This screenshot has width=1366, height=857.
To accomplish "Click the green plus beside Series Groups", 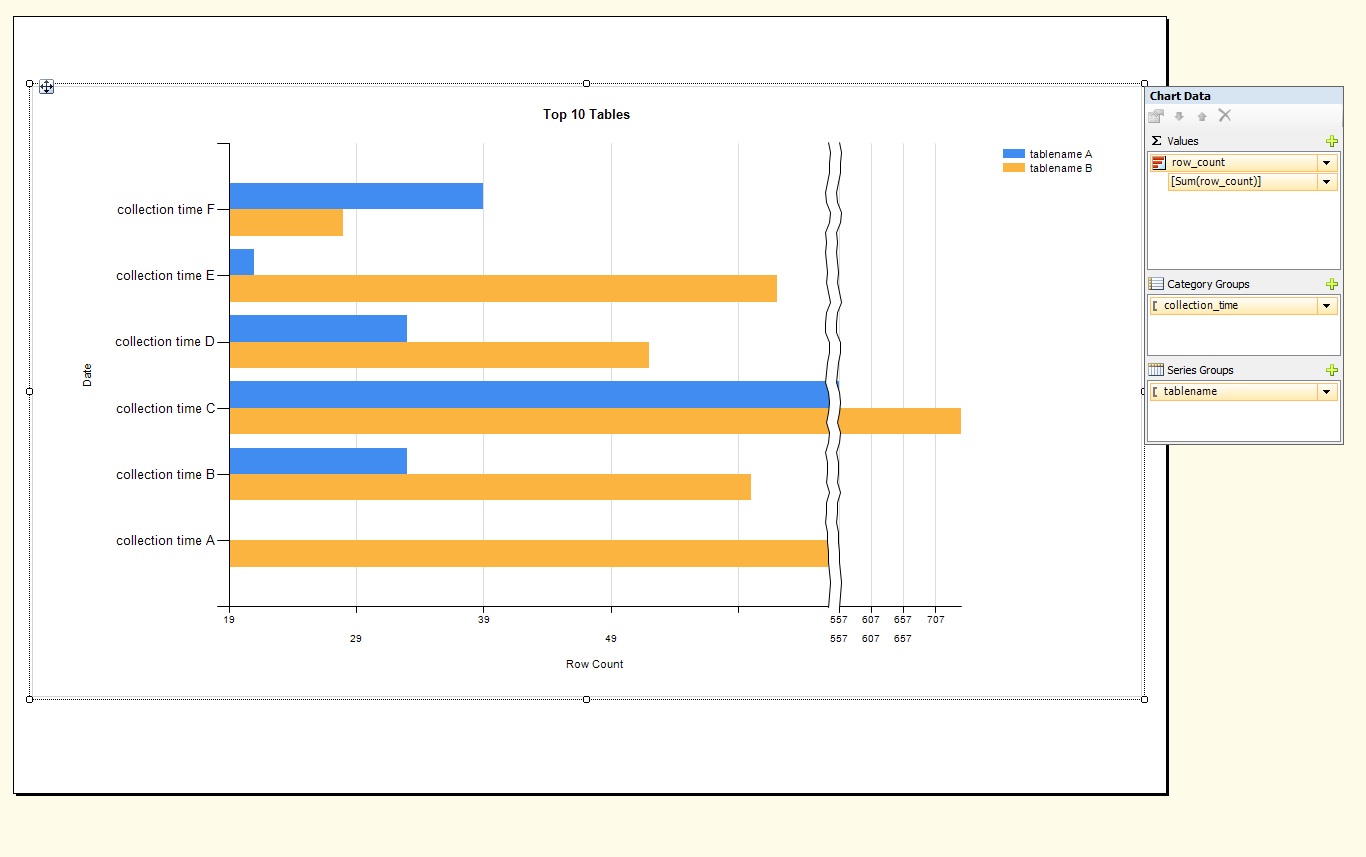I will pos(1332,369).
